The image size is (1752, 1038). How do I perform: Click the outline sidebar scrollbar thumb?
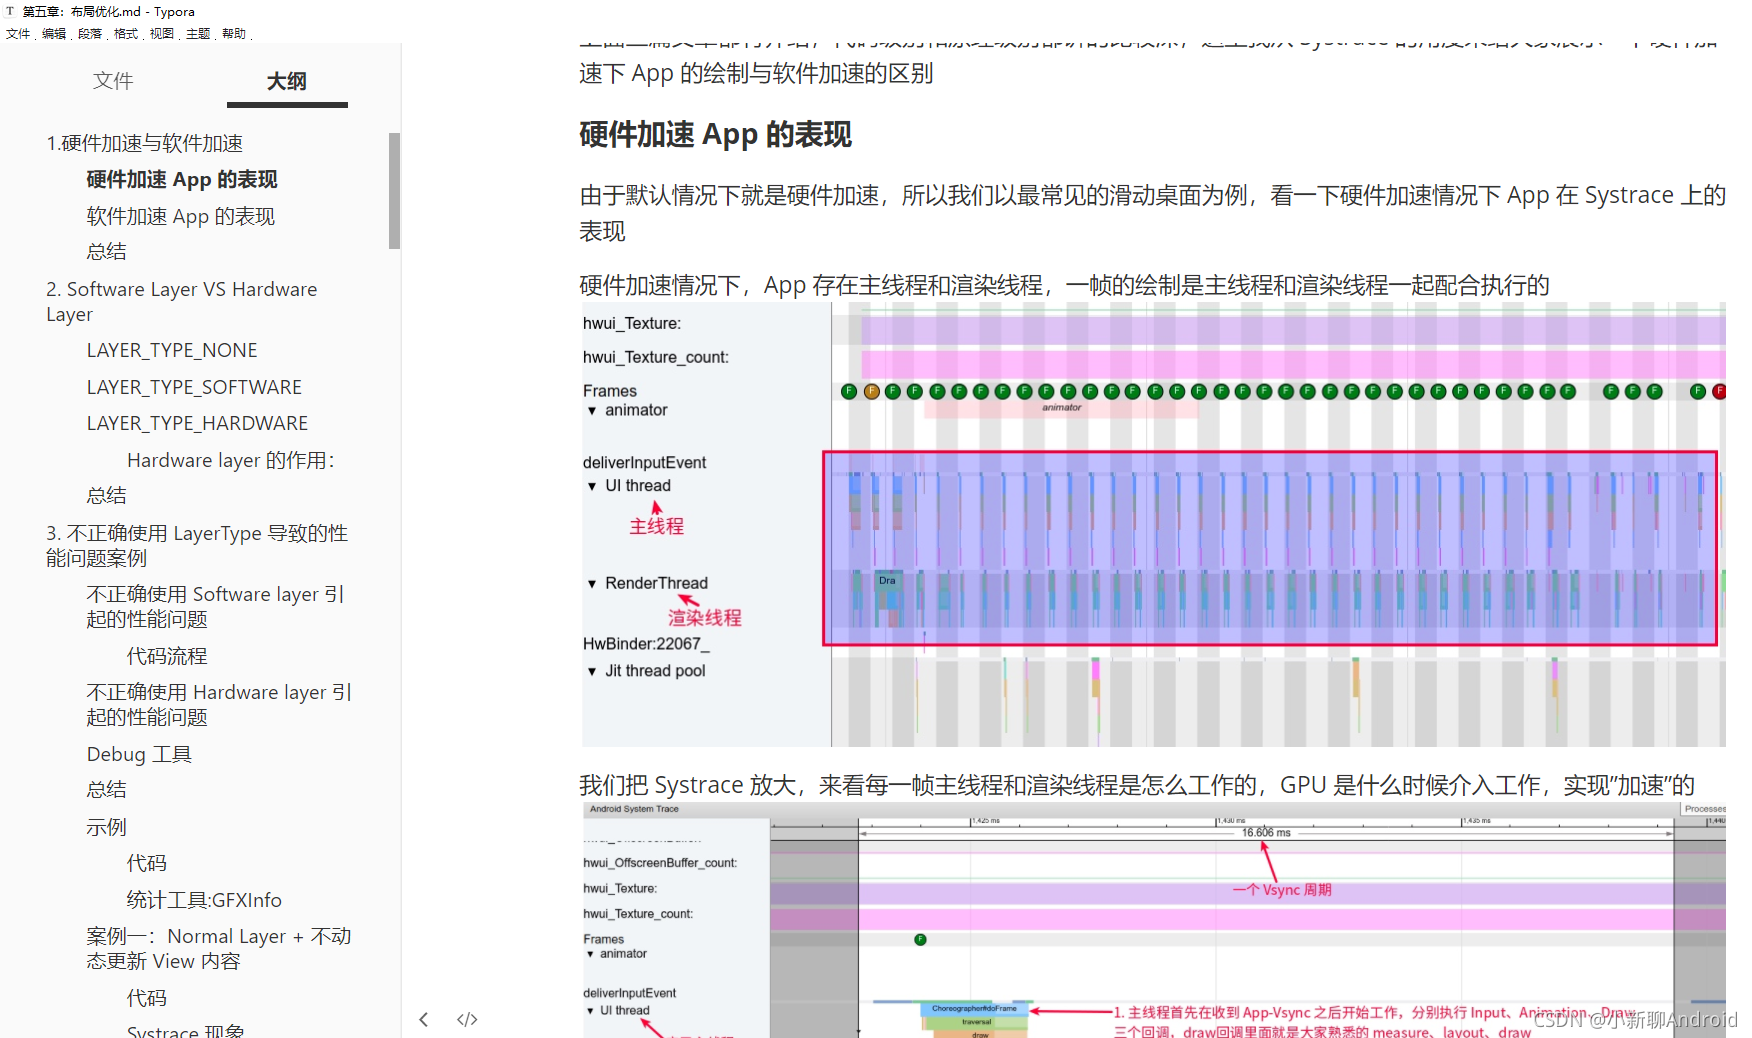point(395,190)
